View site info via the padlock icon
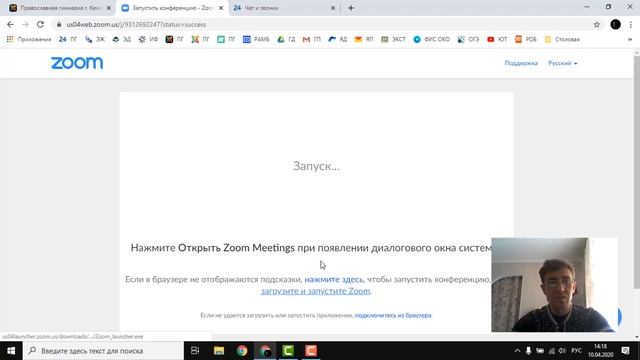This screenshot has height=360, width=640. click(59, 24)
